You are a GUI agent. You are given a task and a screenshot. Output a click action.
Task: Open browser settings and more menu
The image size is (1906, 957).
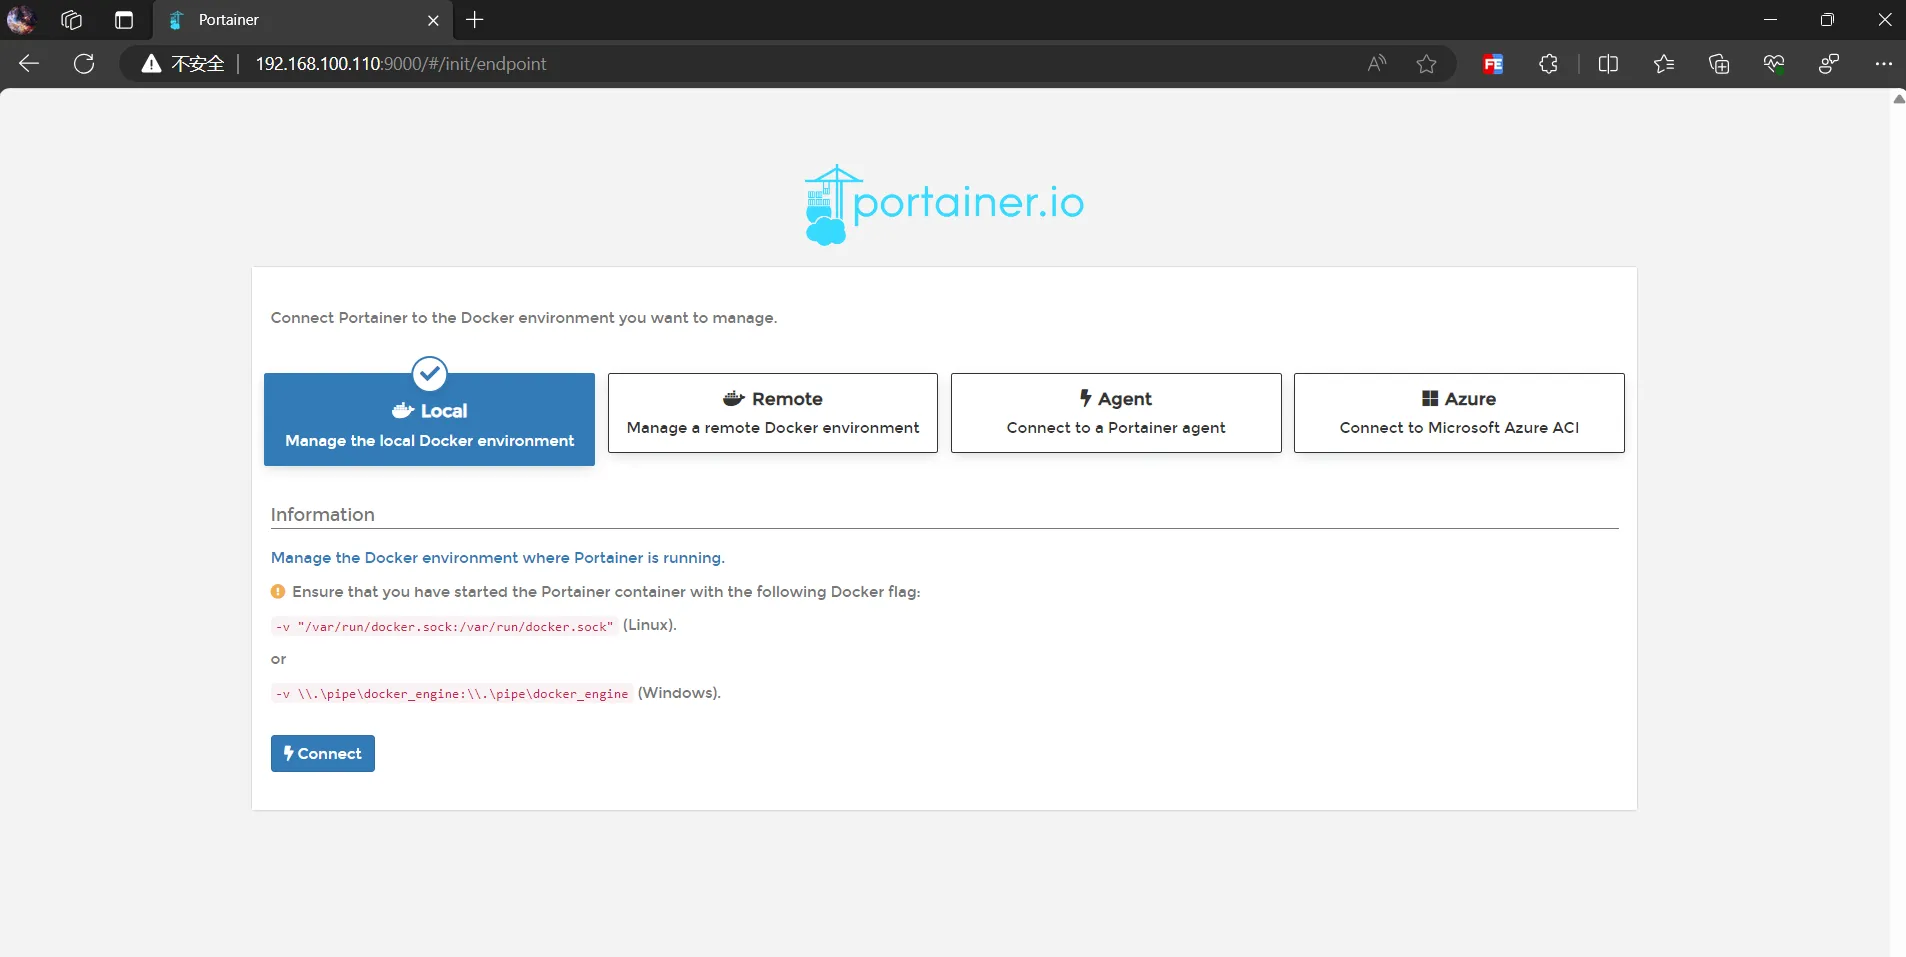[x=1883, y=64]
